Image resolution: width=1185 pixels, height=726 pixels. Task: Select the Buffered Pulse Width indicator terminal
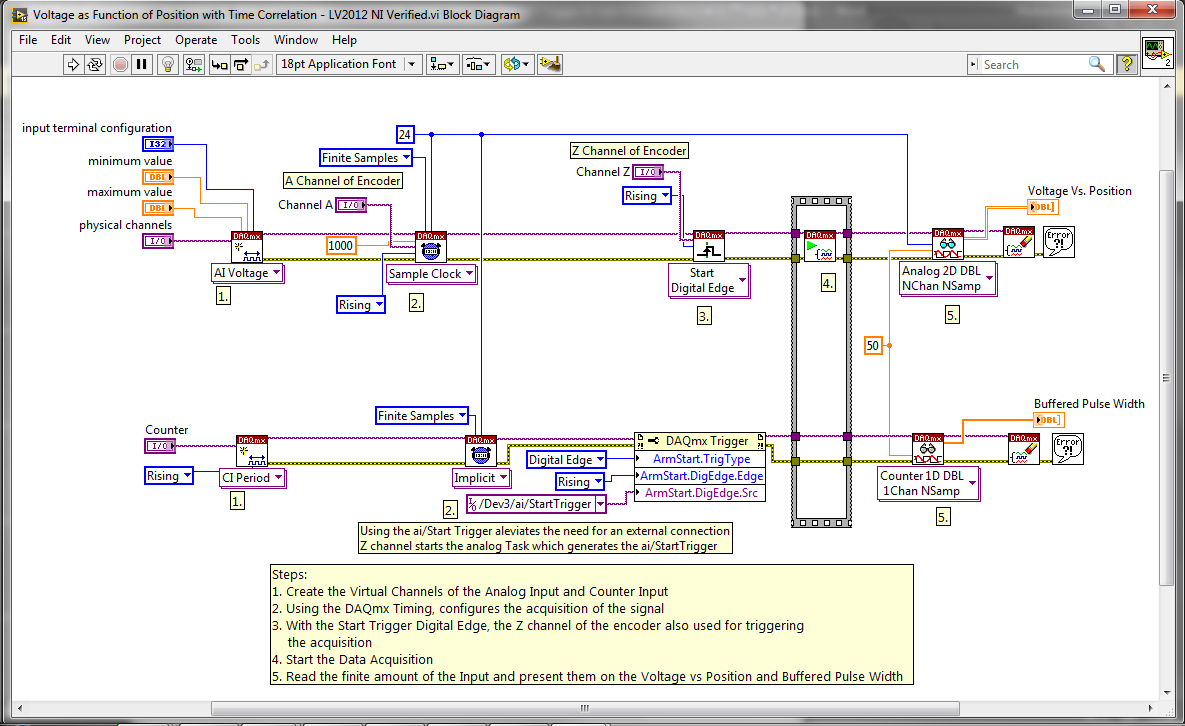pyautogui.click(x=1048, y=420)
